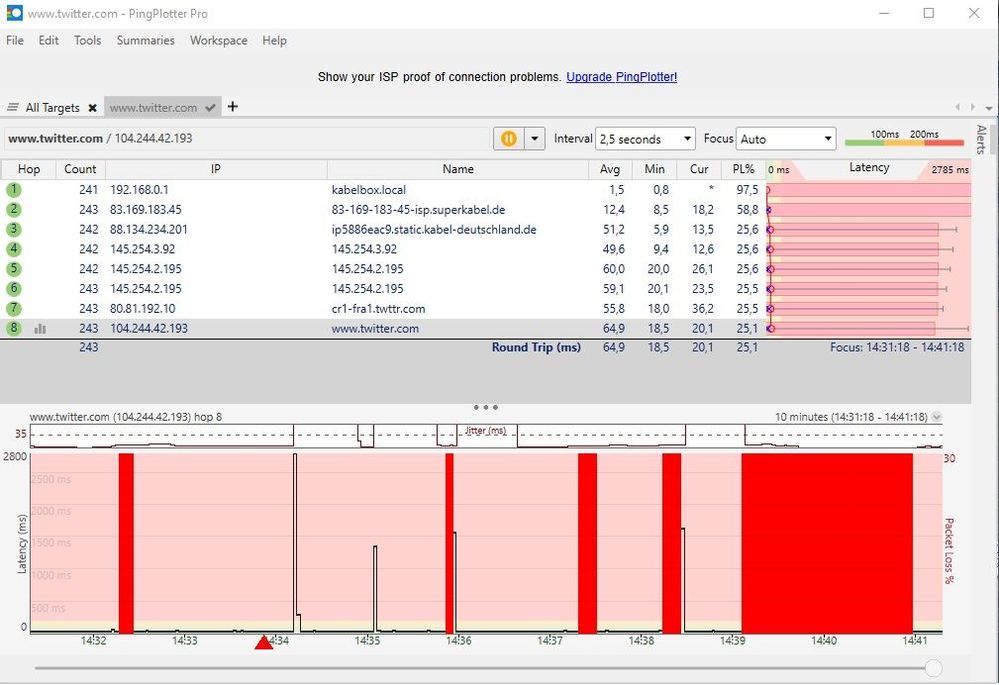The height and width of the screenshot is (685, 999).
Task: Open the Alerts side panel
Action: (x=981, y=140)
